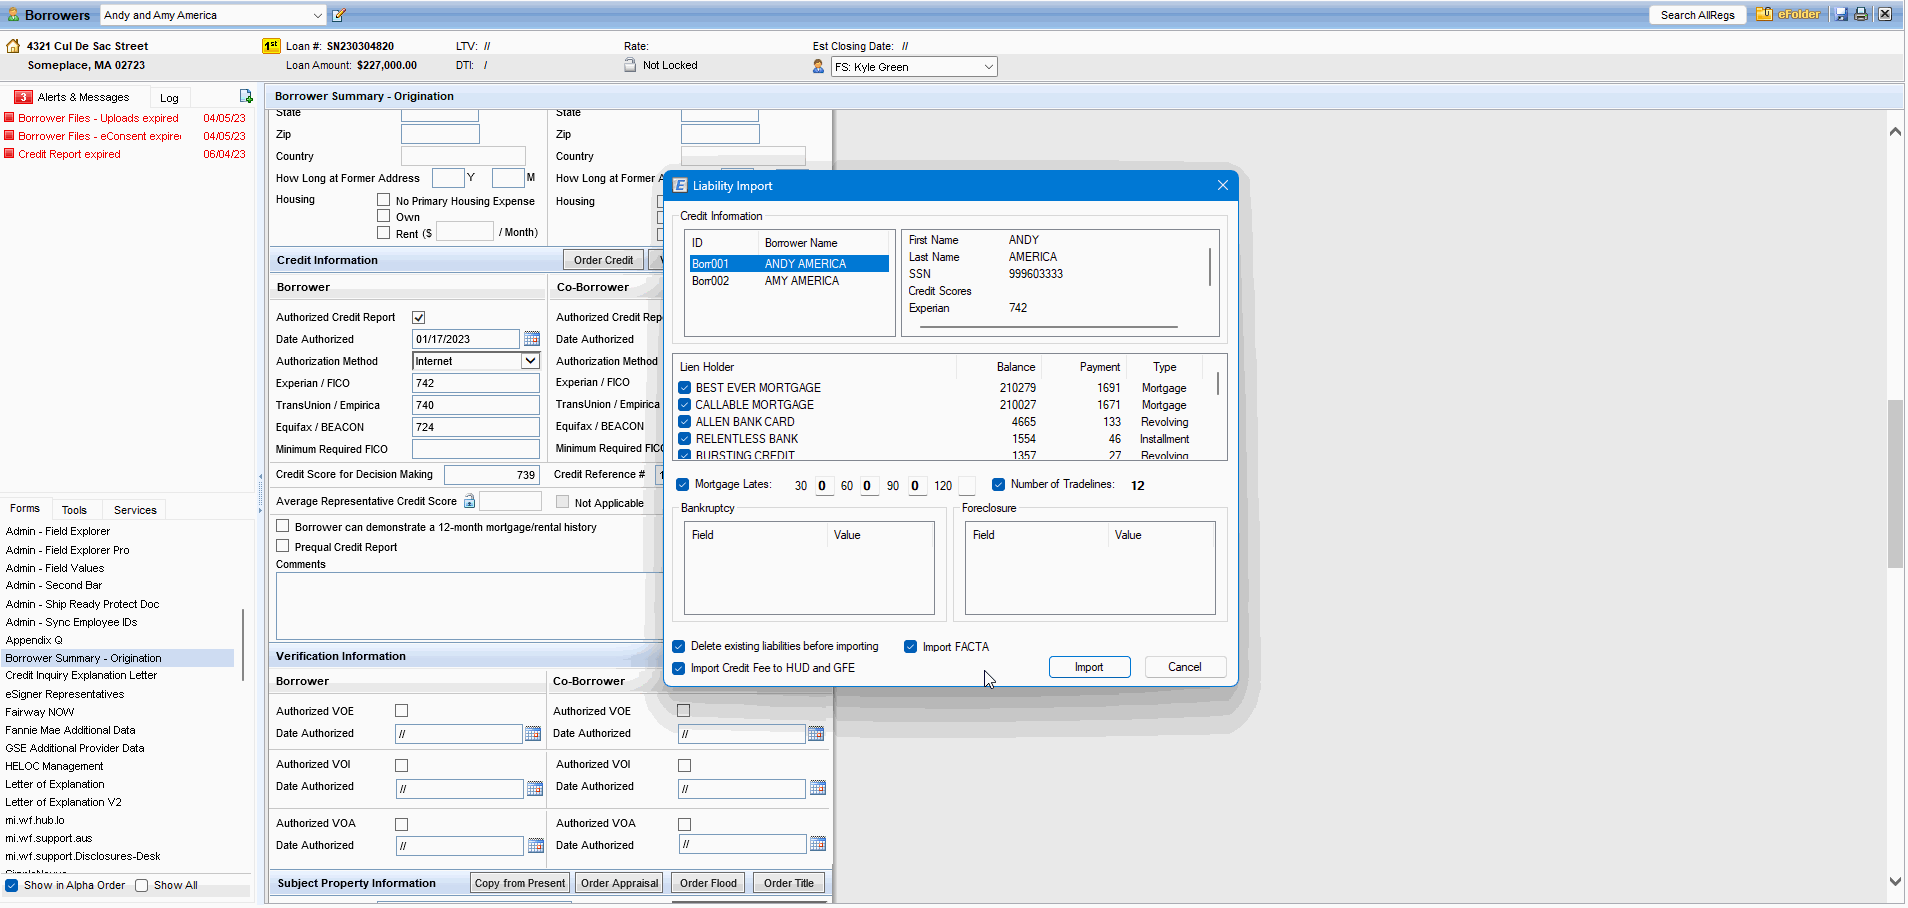The width and height of the screenshot is (1908, 908).
Task: Click the lock icon beside Average Representative Credit Score
Action: click(469, 502)
